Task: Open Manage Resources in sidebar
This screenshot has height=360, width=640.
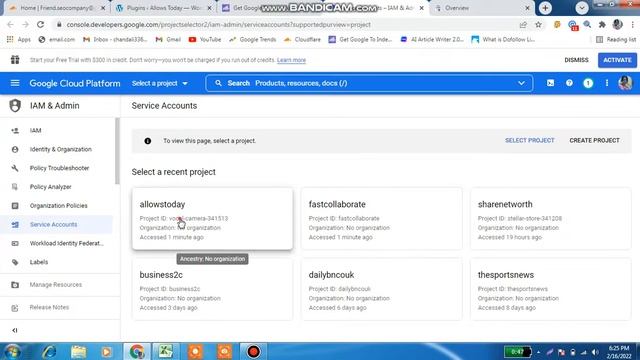Action: tap(56, 284)
